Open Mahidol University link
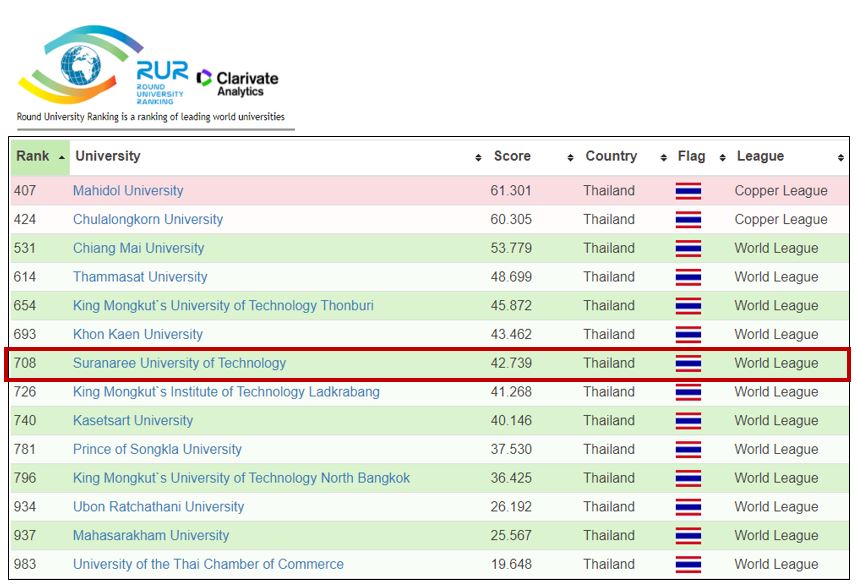 pyautogui.click(x=128, y=191)
